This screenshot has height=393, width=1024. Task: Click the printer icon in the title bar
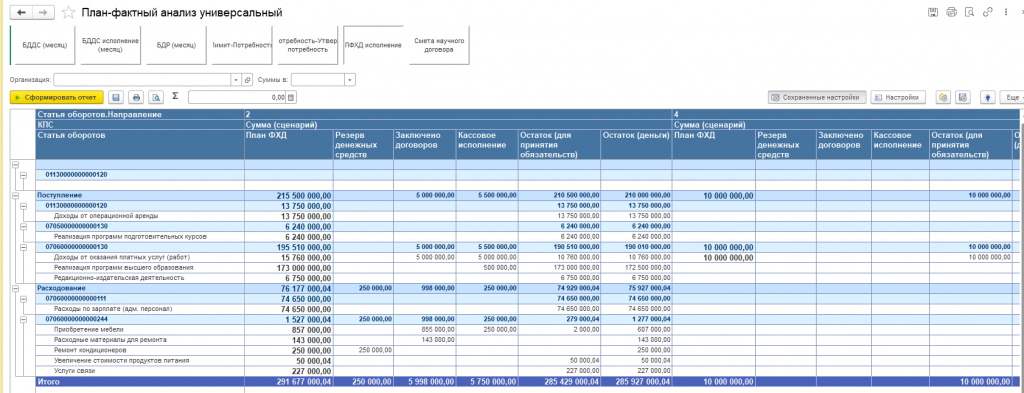point(952,12)
